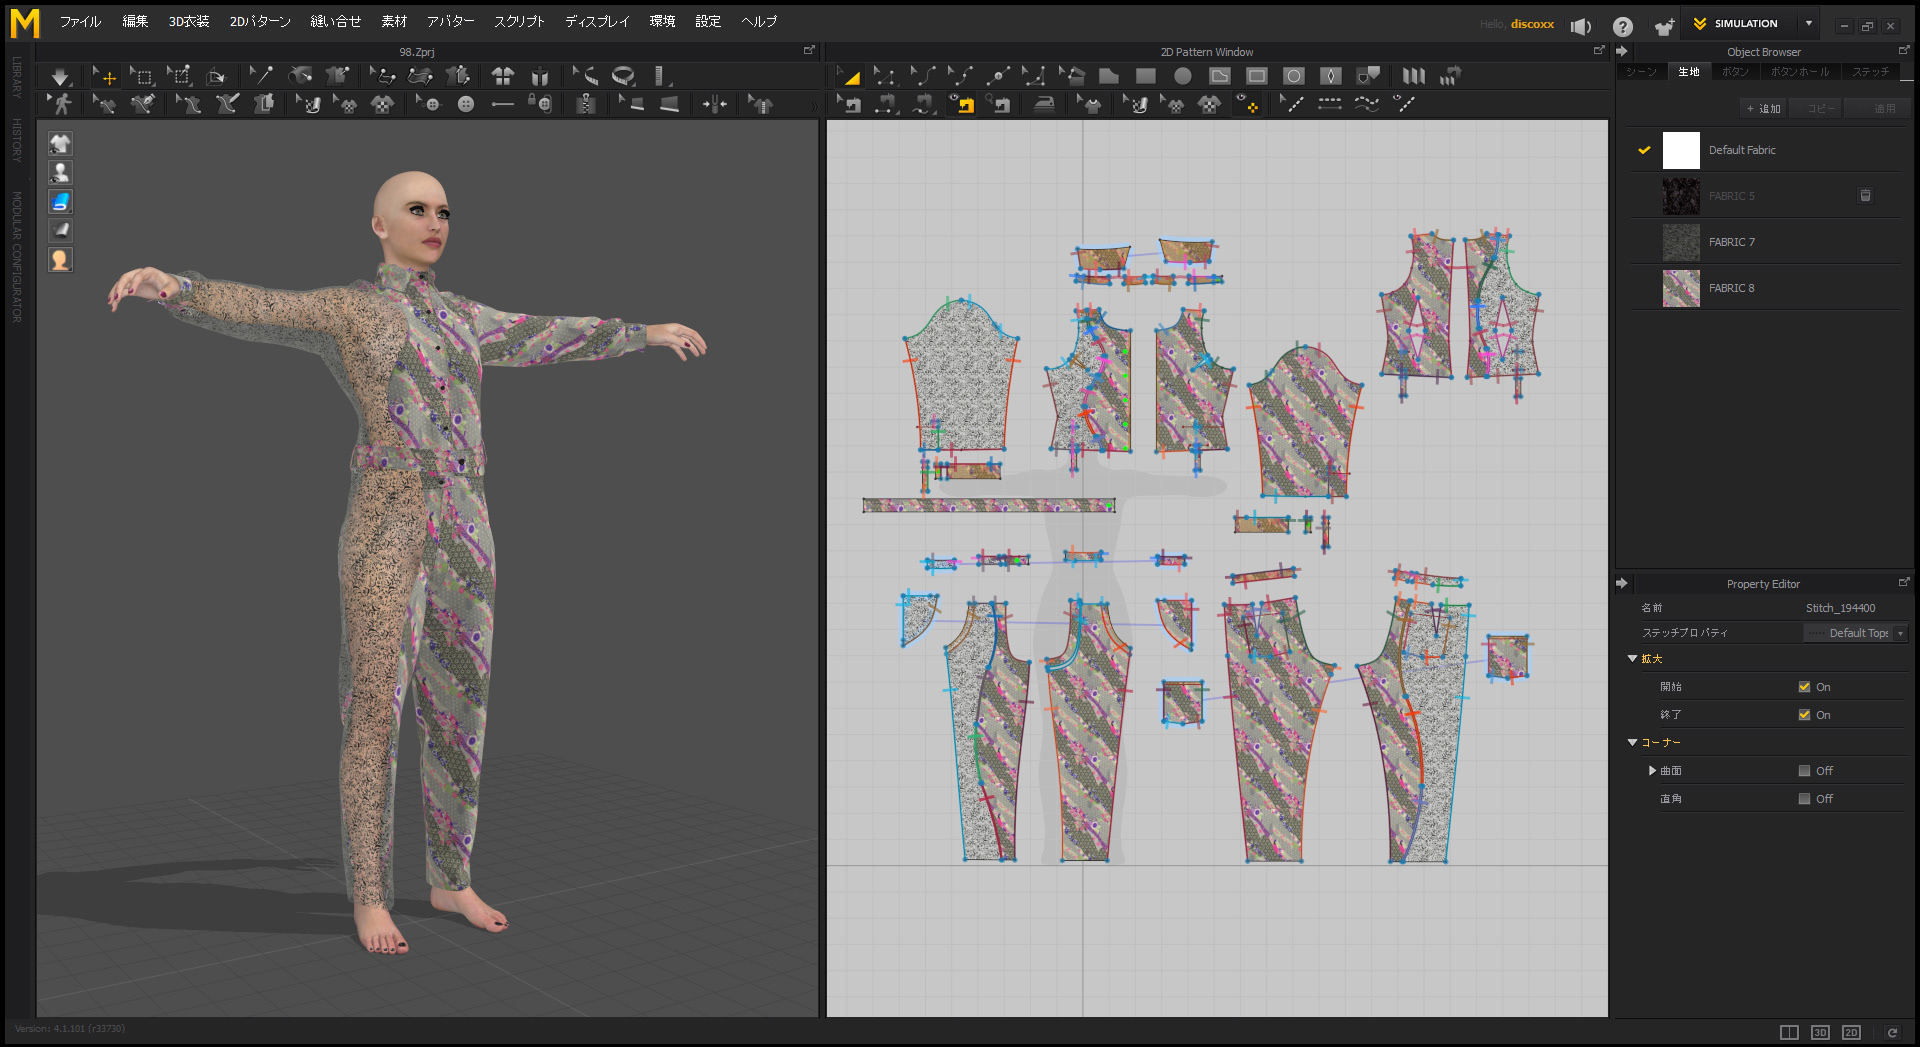1920x1047 pixels.
Task: Select the FABRIC 8 patterned swatch
Action: (1681, 288)
